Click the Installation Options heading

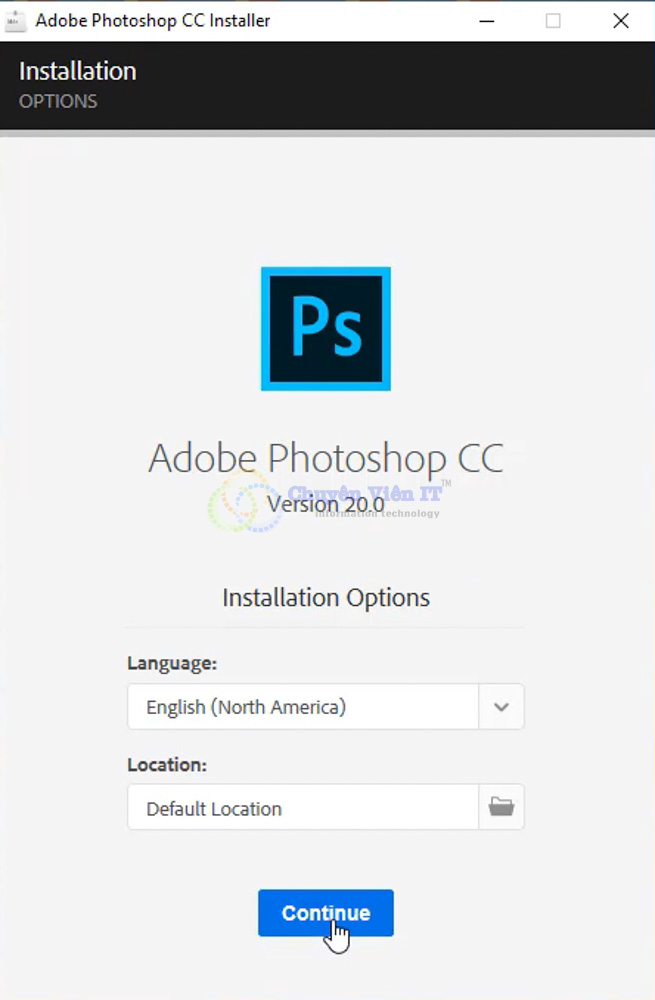(x=326, y=598)
